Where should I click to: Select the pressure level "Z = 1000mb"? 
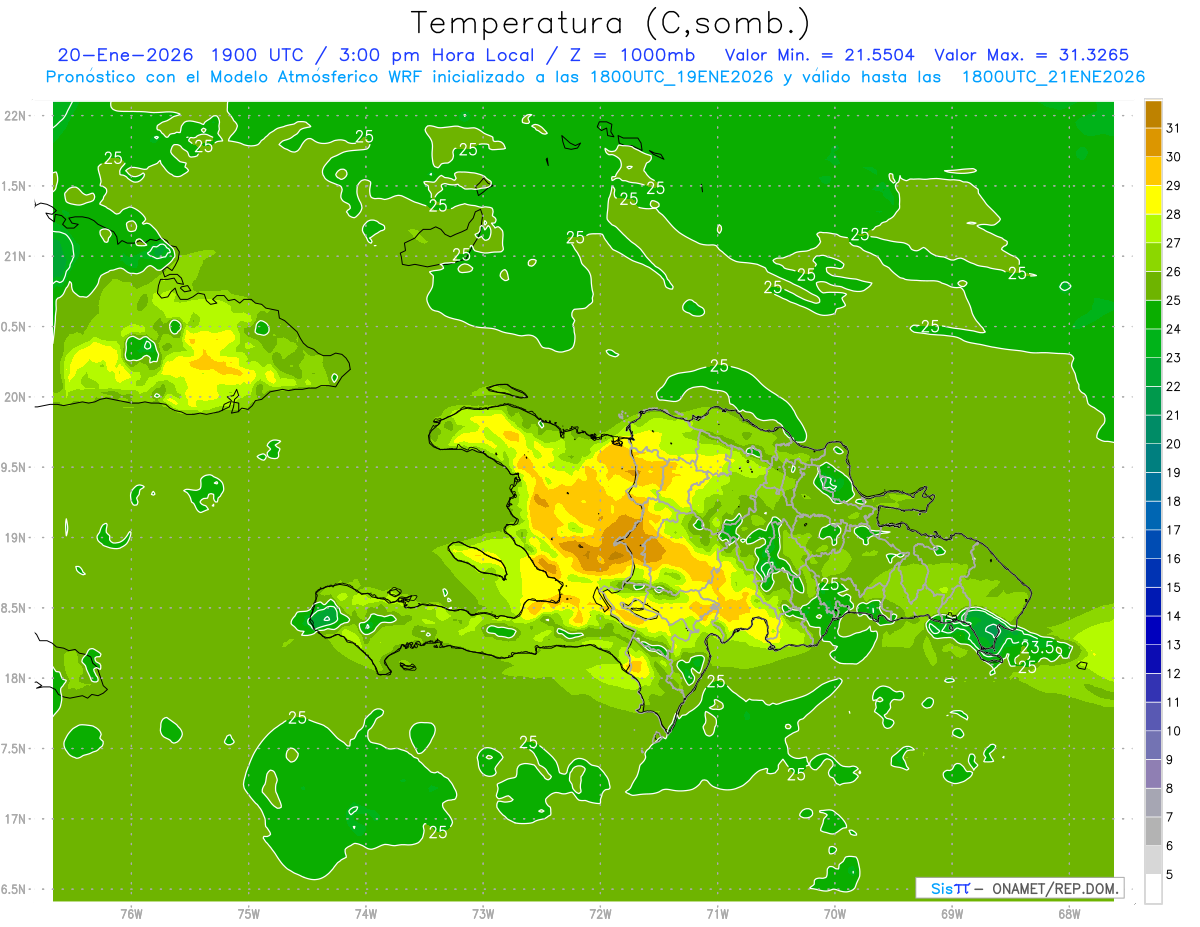632,55
